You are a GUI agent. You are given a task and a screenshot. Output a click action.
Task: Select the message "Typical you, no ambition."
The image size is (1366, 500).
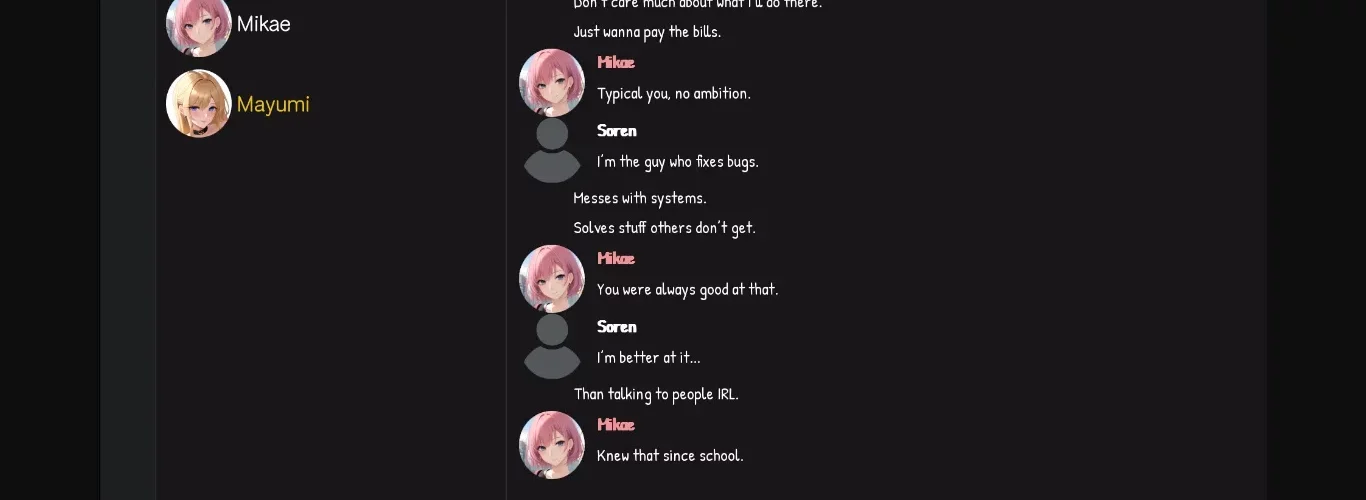tap(674, 94)
